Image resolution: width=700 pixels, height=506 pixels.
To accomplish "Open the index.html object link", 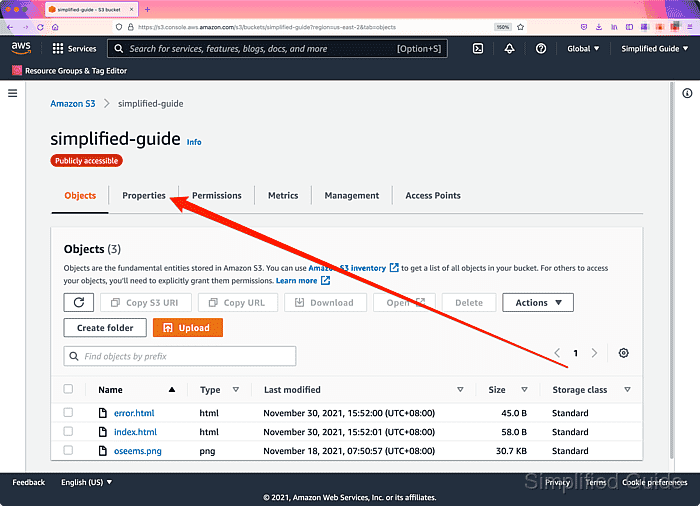I will 135,432.
